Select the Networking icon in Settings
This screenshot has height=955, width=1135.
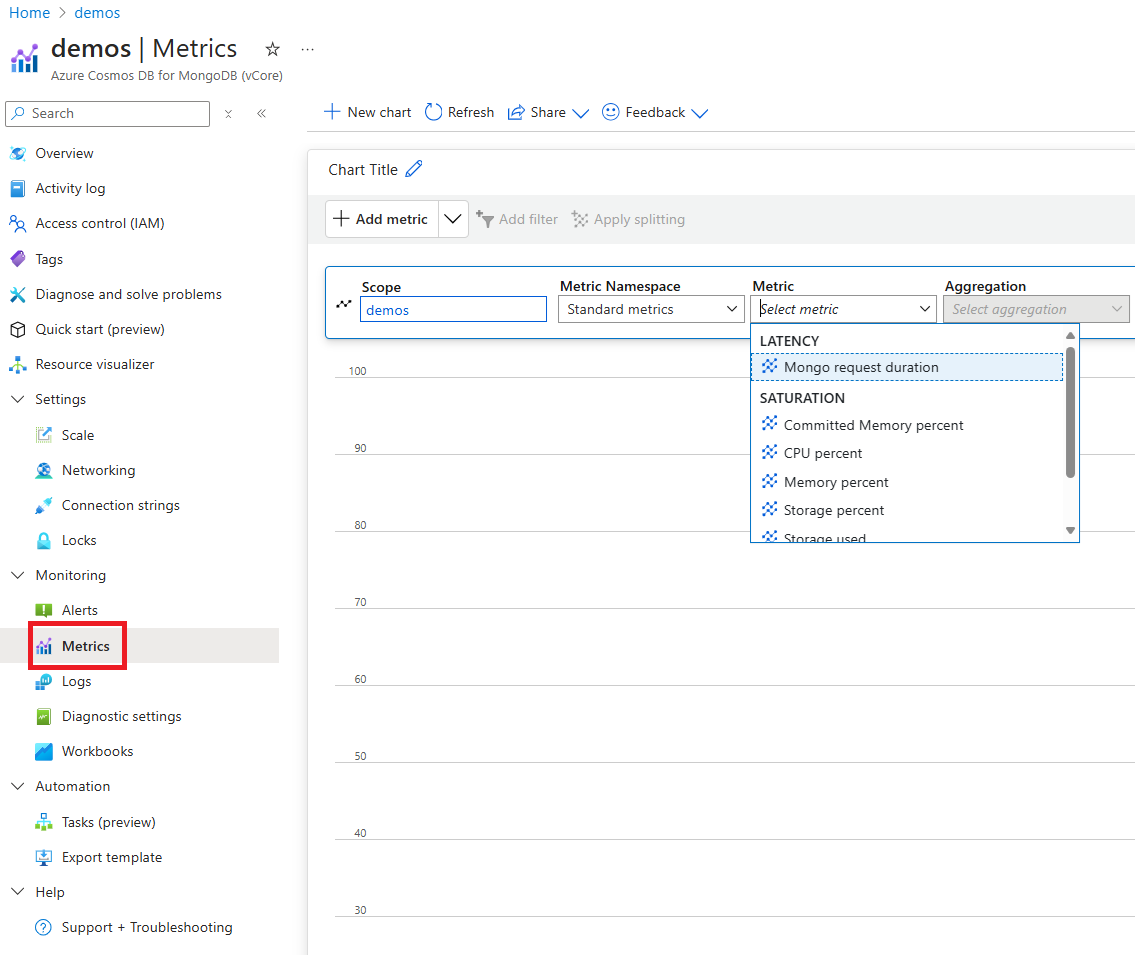46,470
